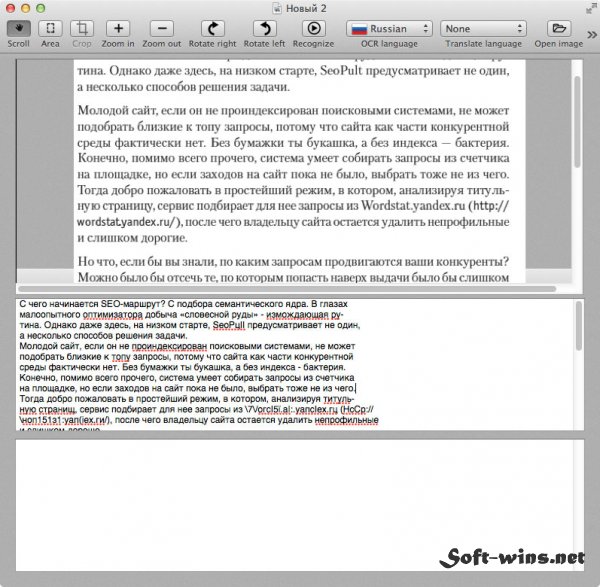Click in the empty translation text area
The width and height of the screenshot is (600, 587).
coord(295,505)
